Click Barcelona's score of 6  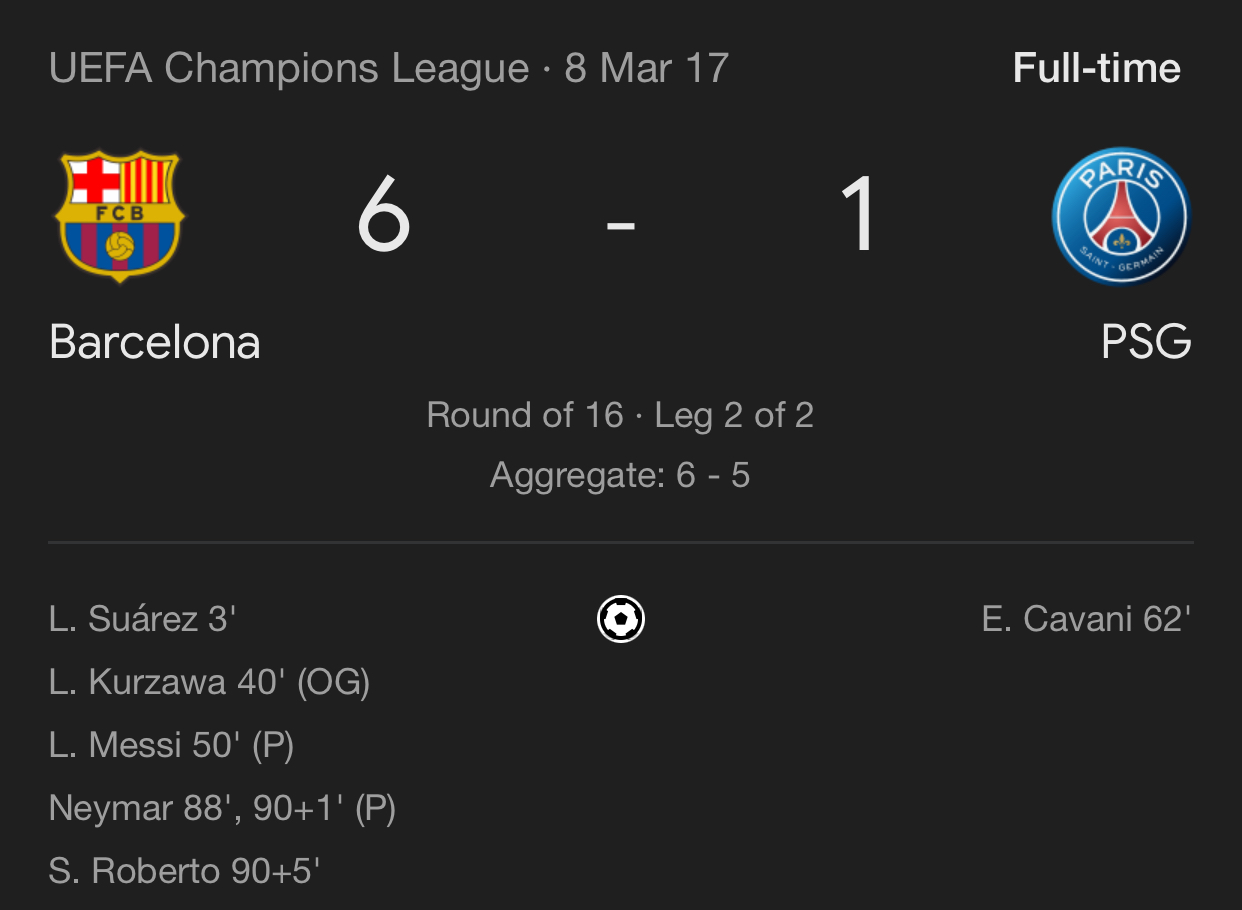384,215
